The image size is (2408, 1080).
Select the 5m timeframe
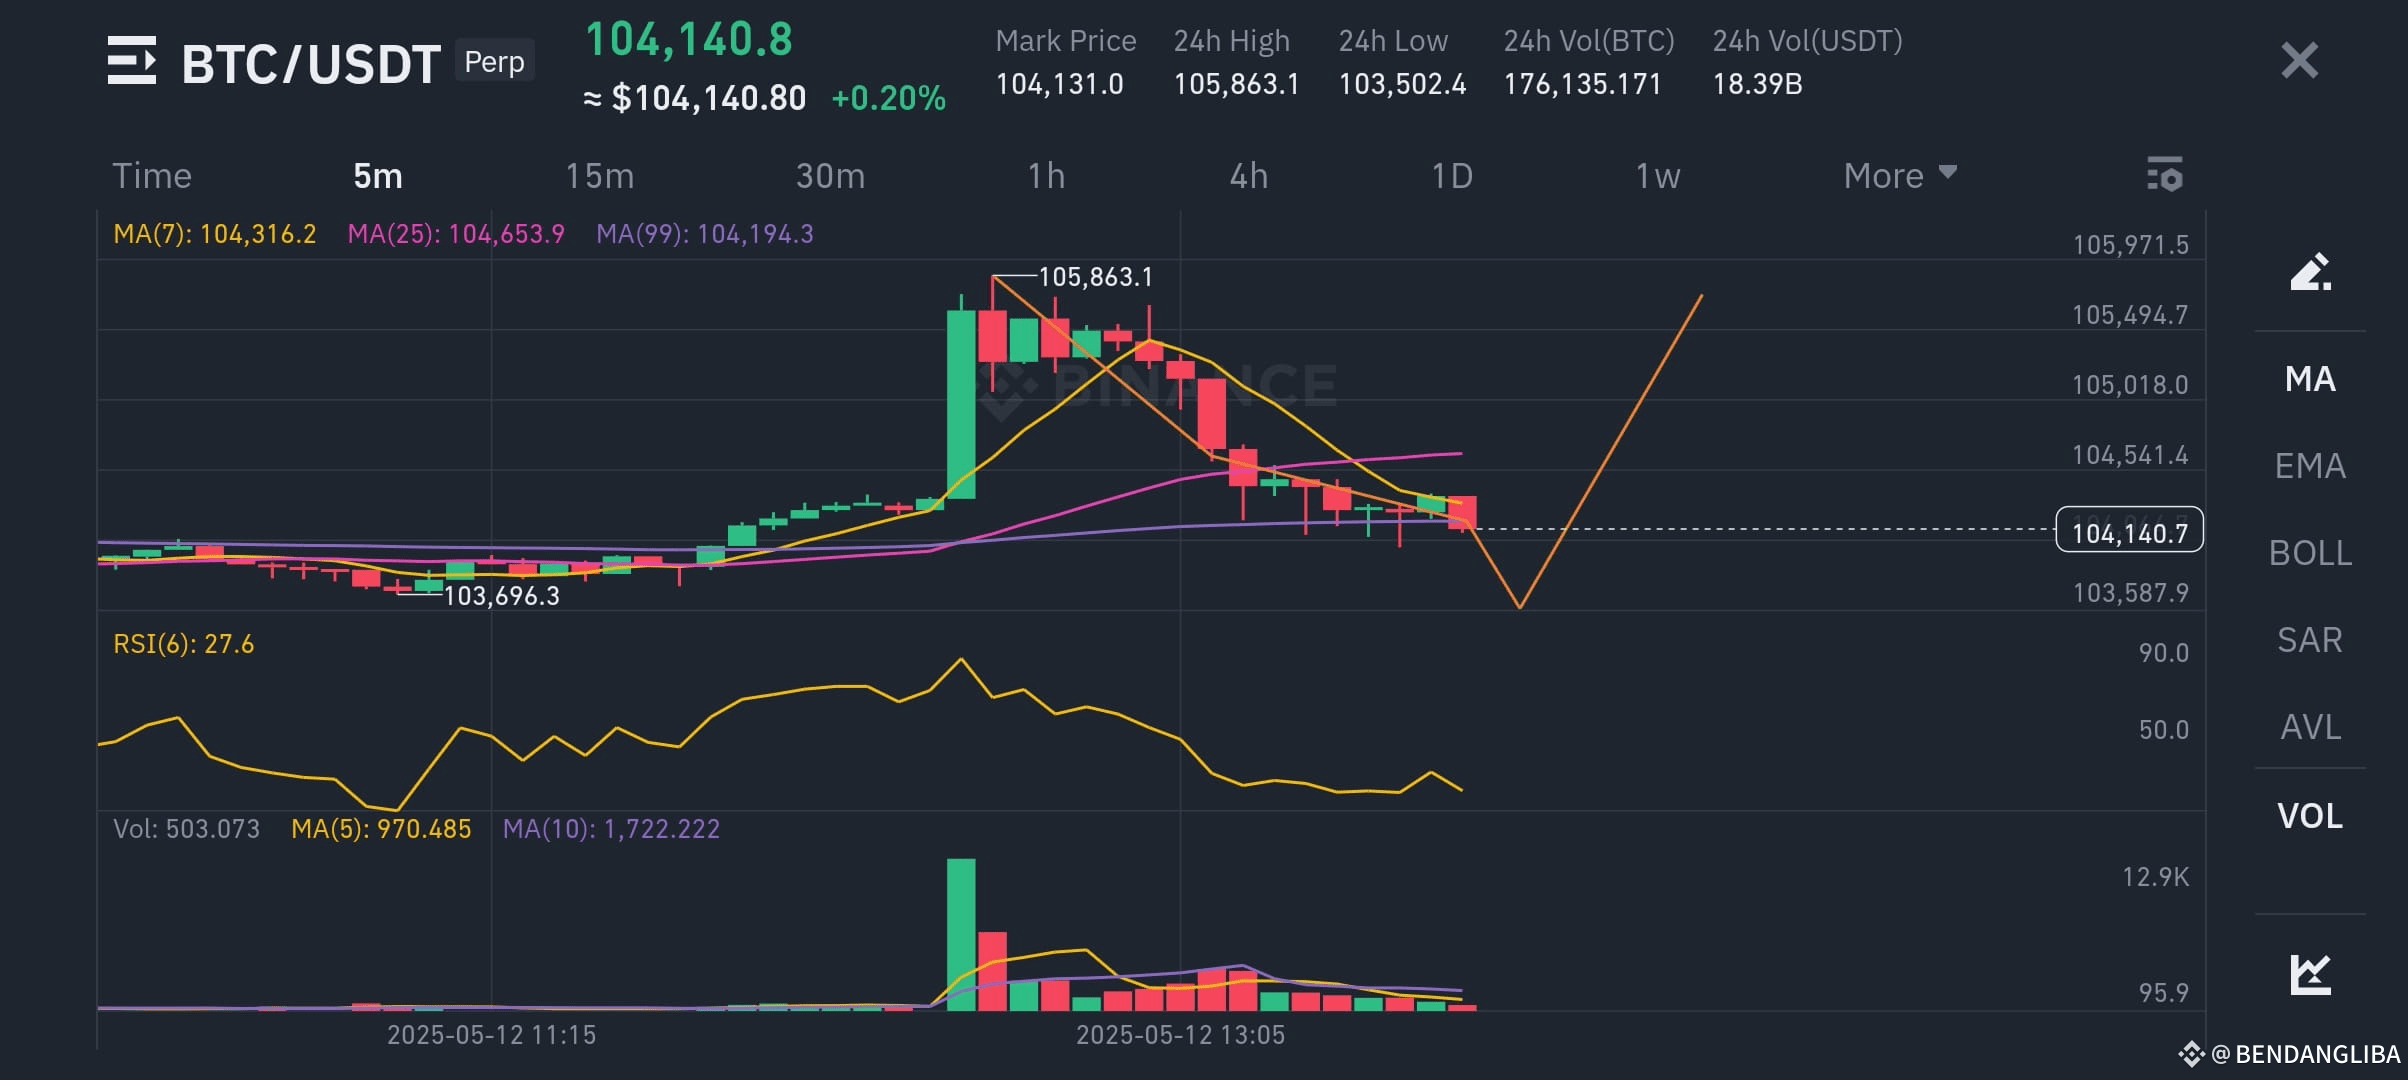click(x=378, y=176)
